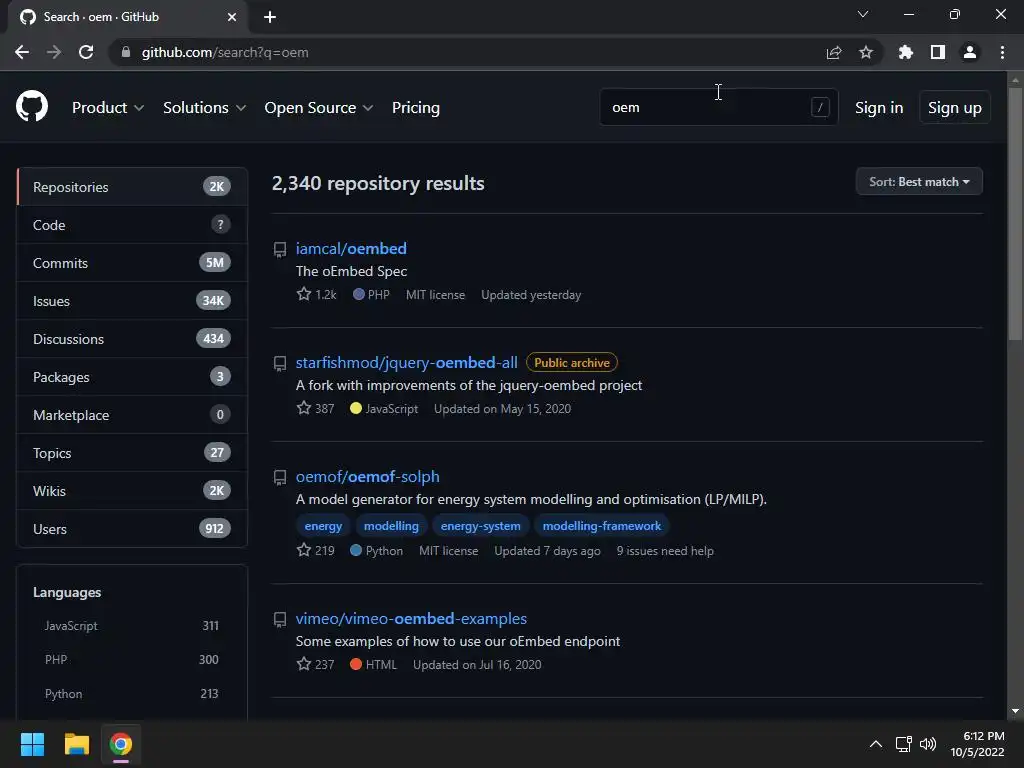This screenshot has width=1024, height=768.
Task: Click the Sign up button
Action: pyautogui.click(x=954, y=108)
